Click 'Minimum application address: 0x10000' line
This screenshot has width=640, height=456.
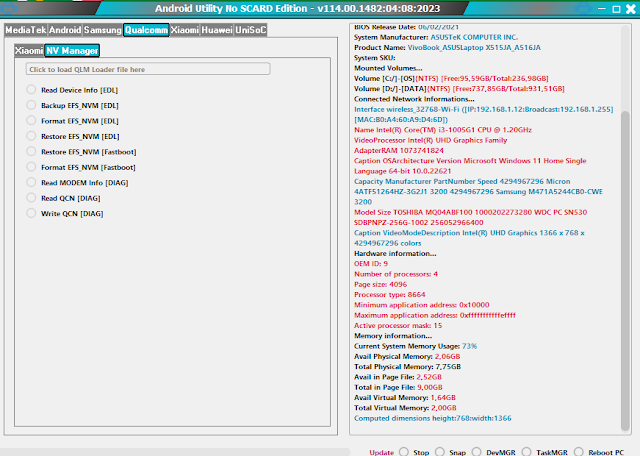[422, 305]
